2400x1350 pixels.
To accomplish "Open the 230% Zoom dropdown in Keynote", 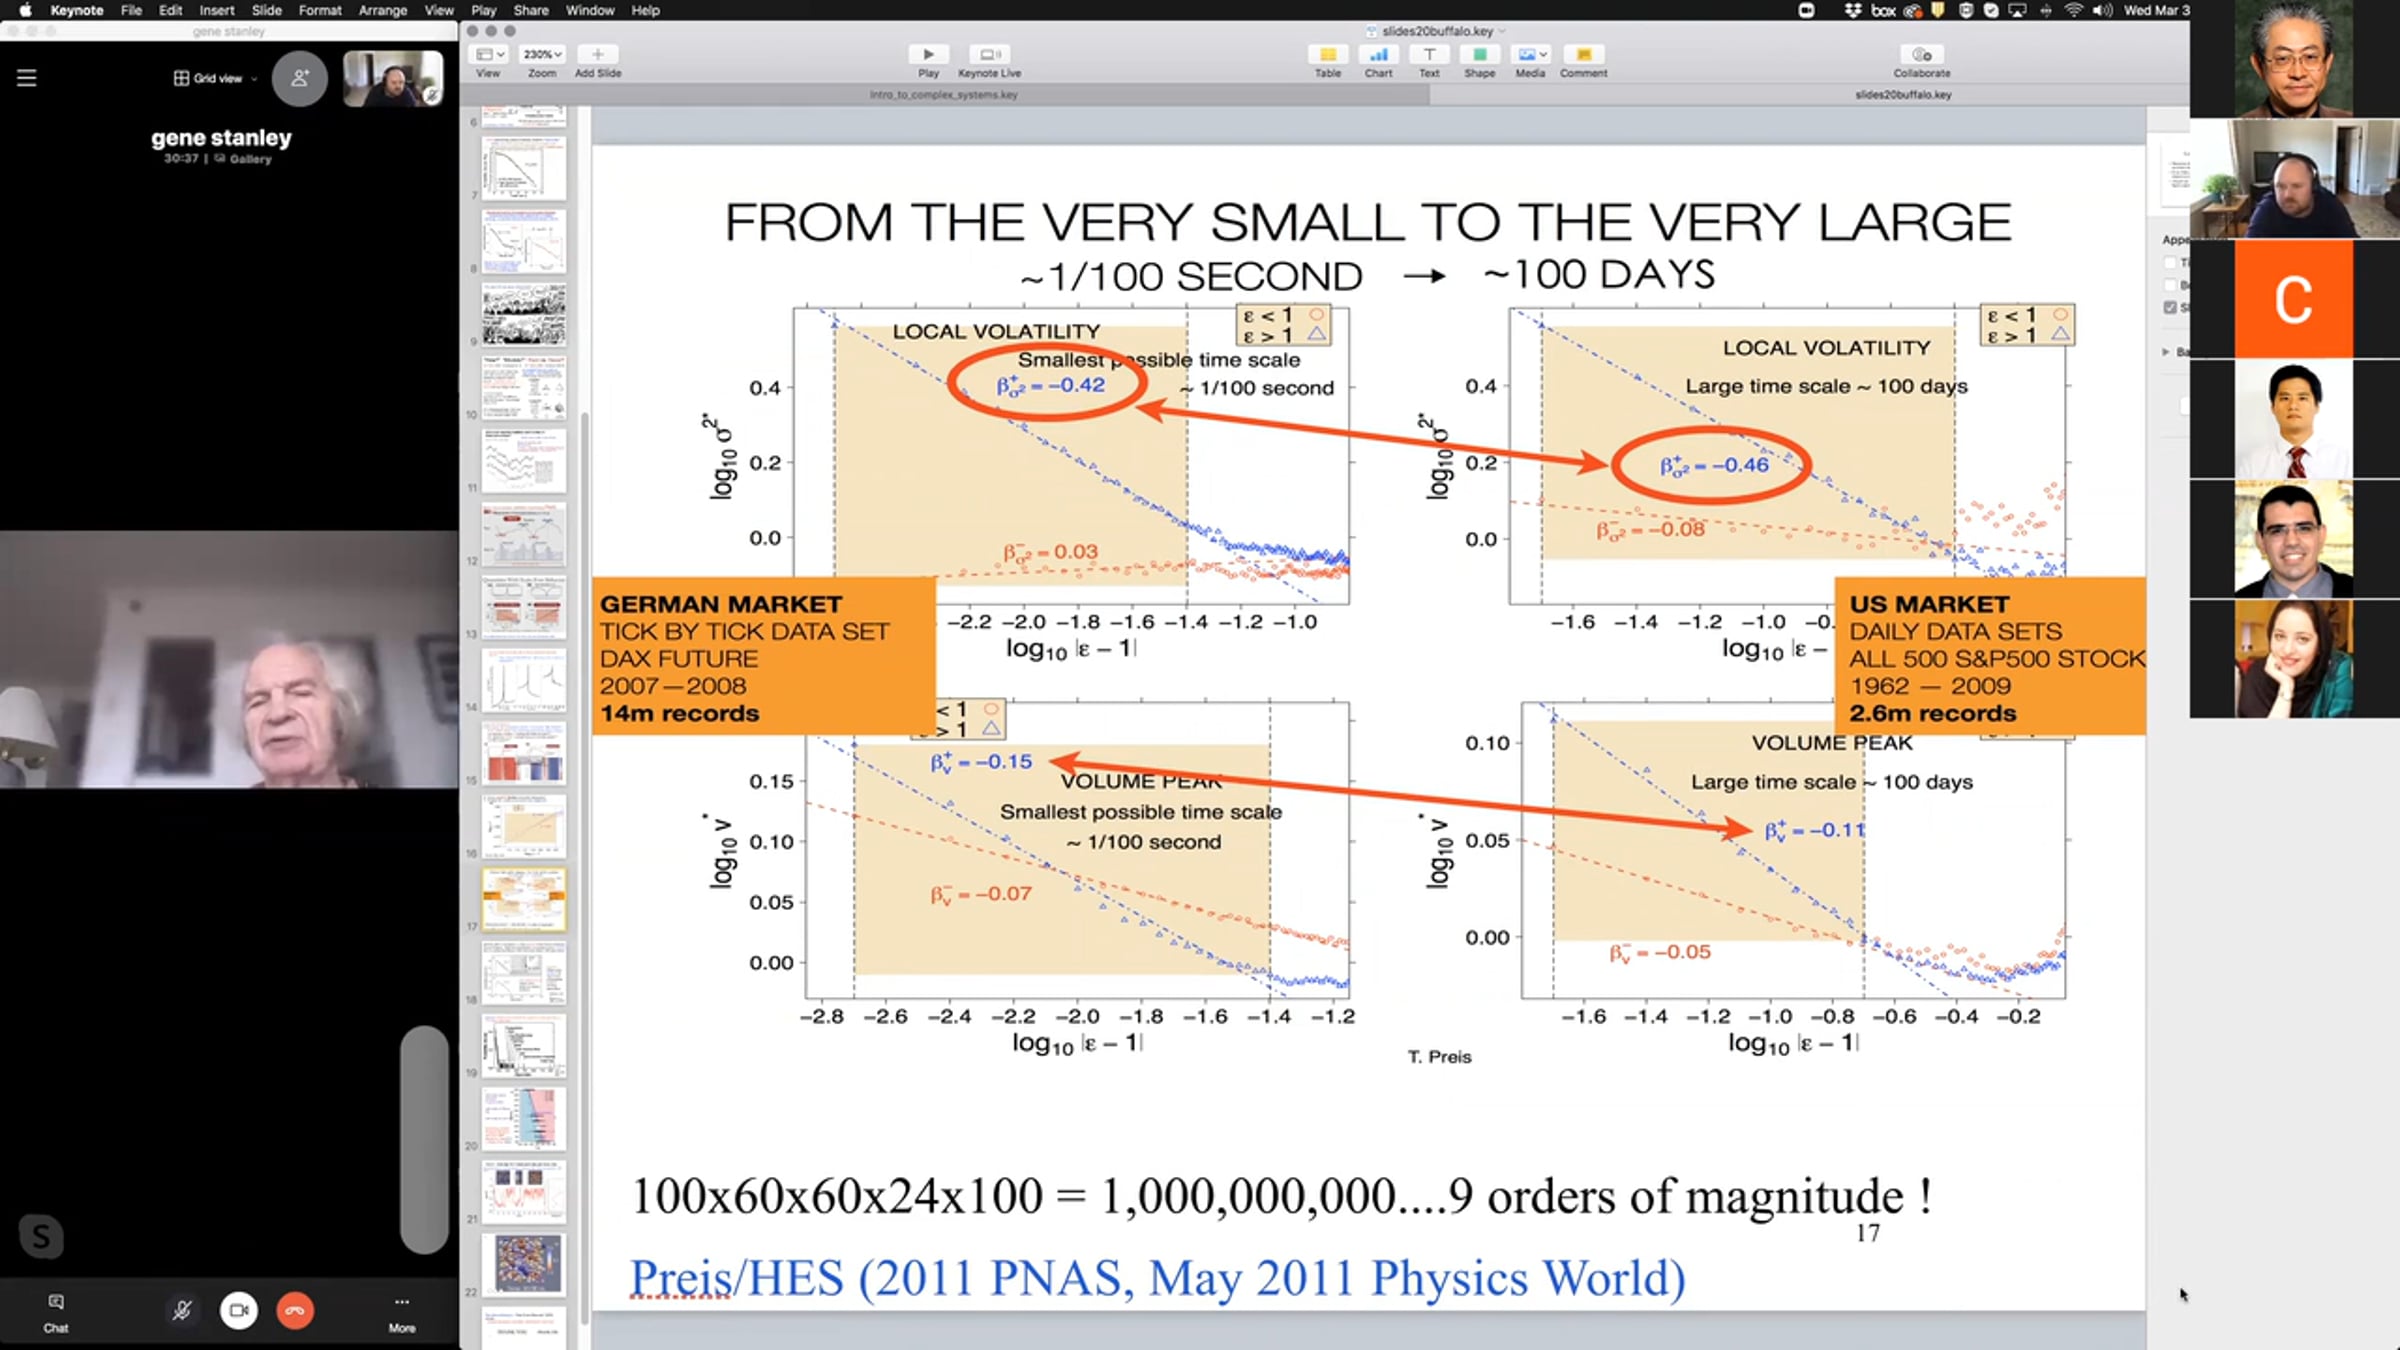I will (542, 54).
